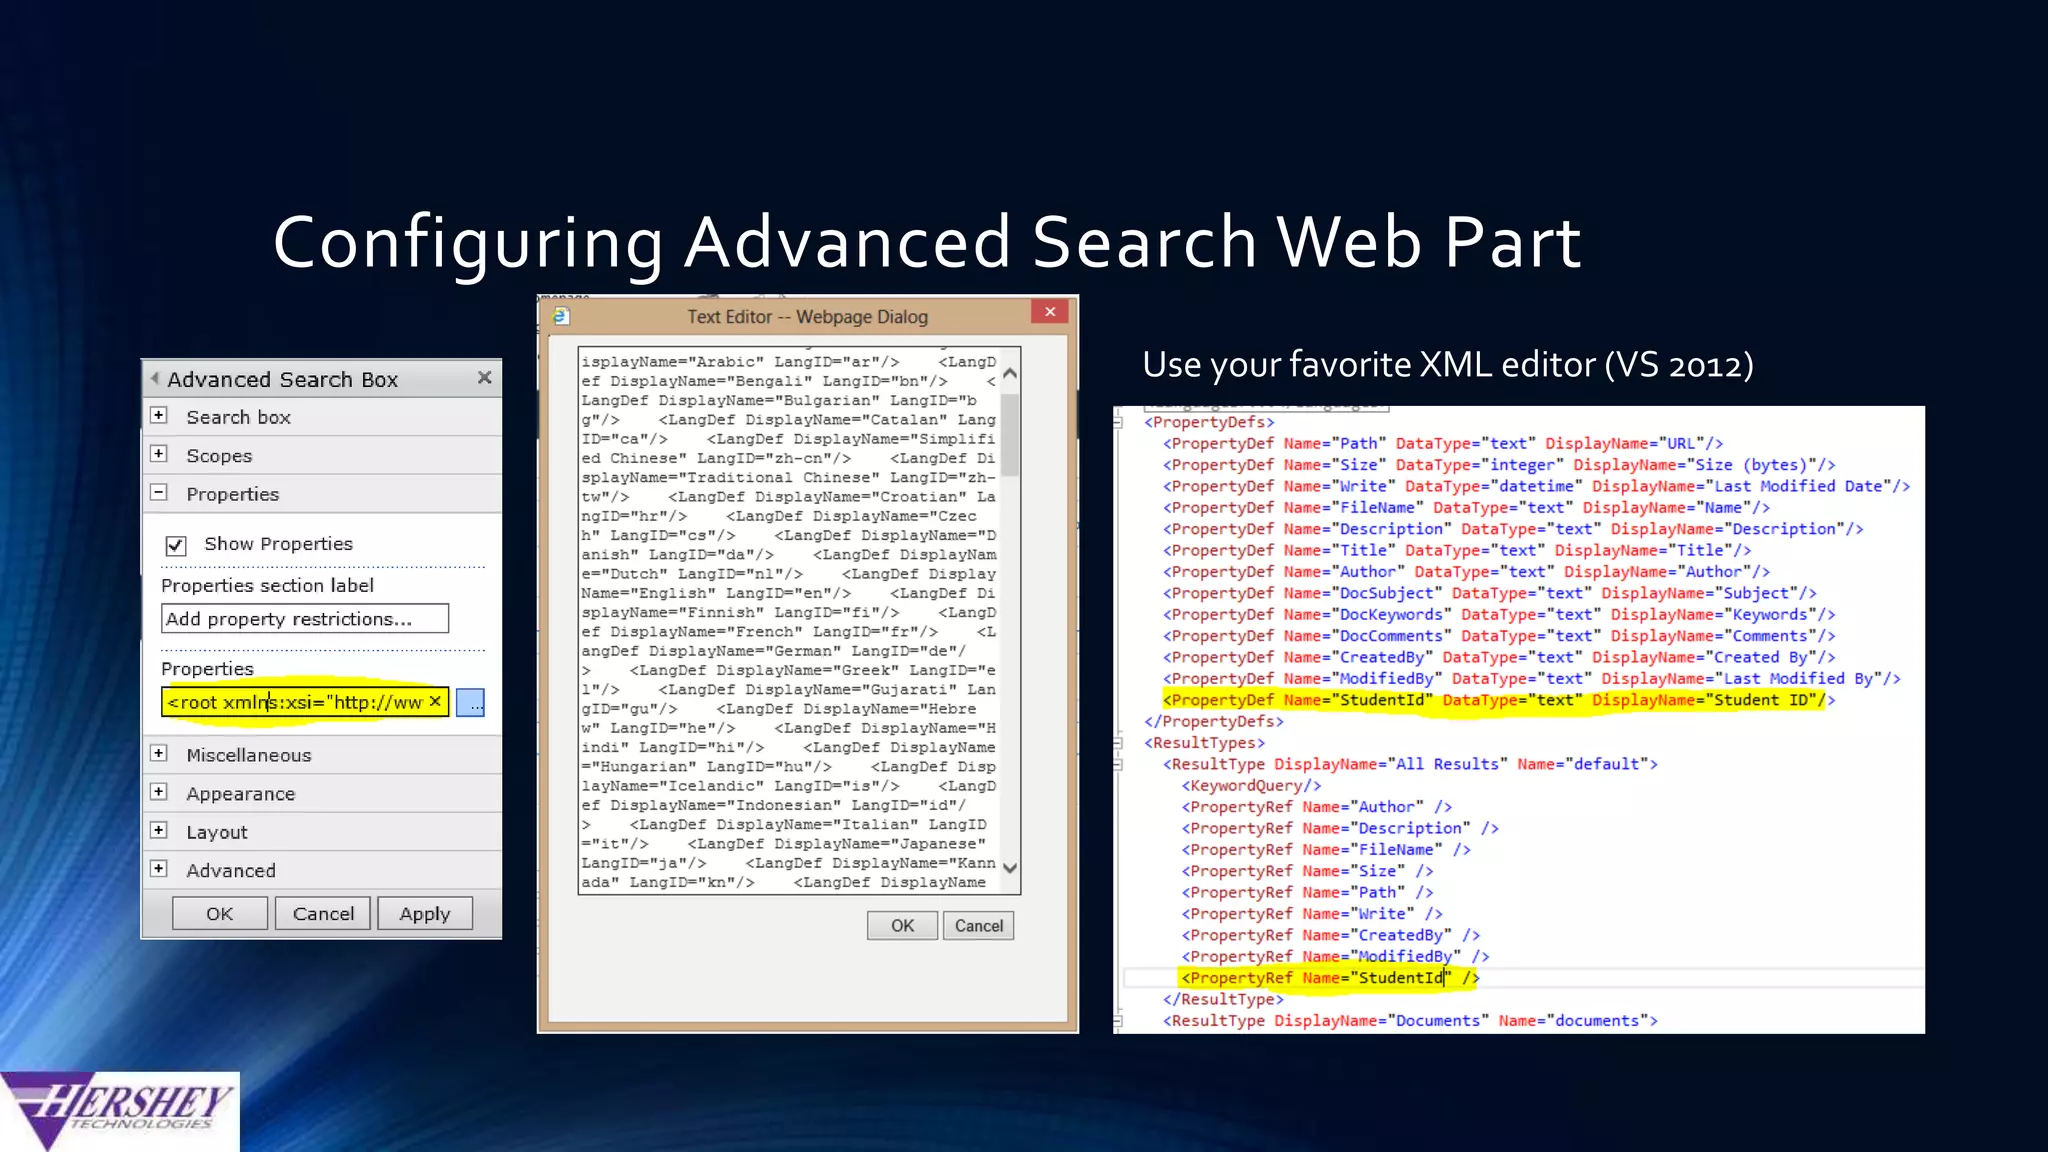Viewport: 2048px width, 1152px height.
Task: Clear the Properties XML field with its X
Action: [435, 702]
